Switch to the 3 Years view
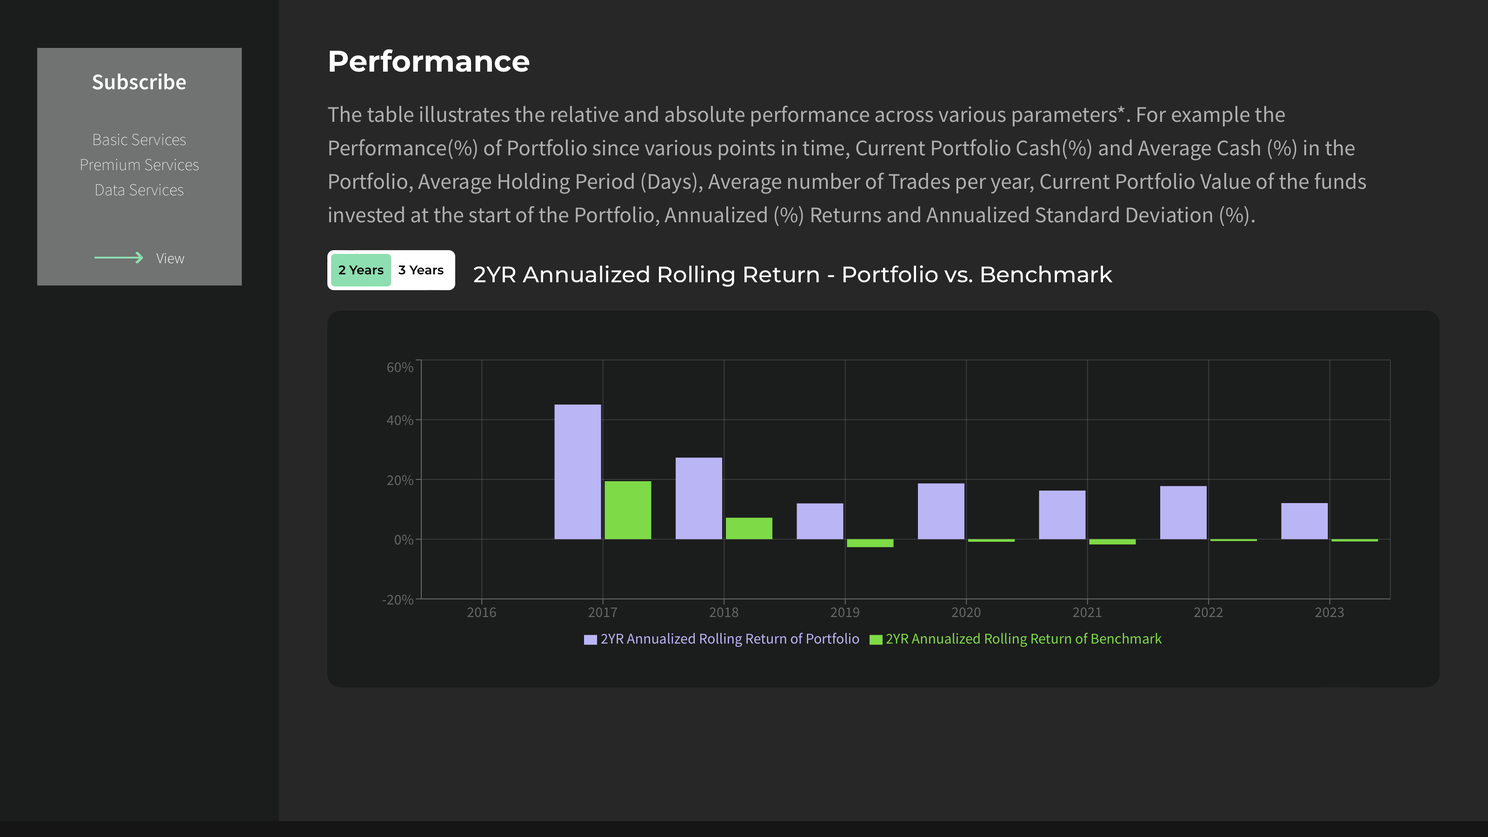This screenshot has width=1488, height=837. click(x=421, y=270)
